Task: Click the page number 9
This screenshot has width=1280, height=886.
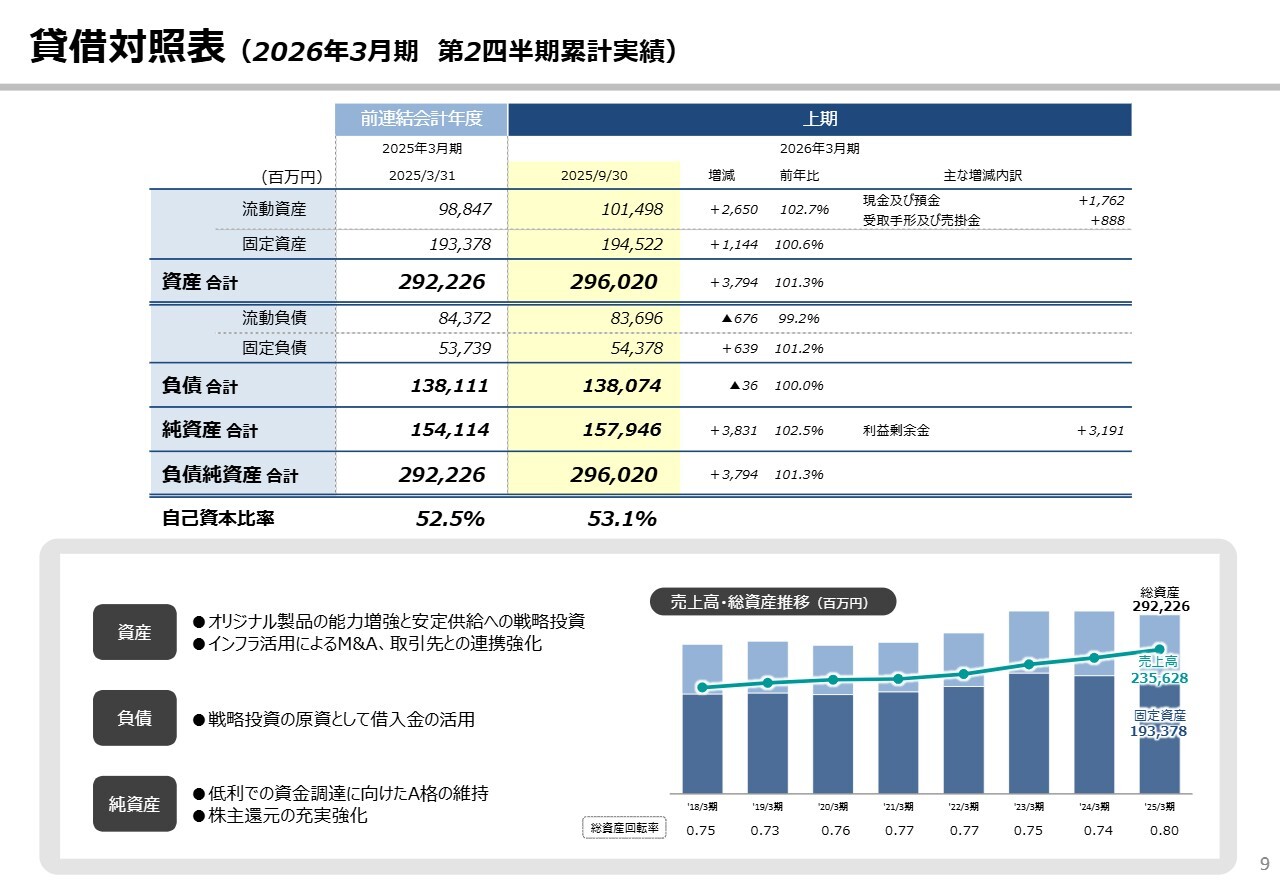Action: pyautogui.click(x=1263, y=863)
